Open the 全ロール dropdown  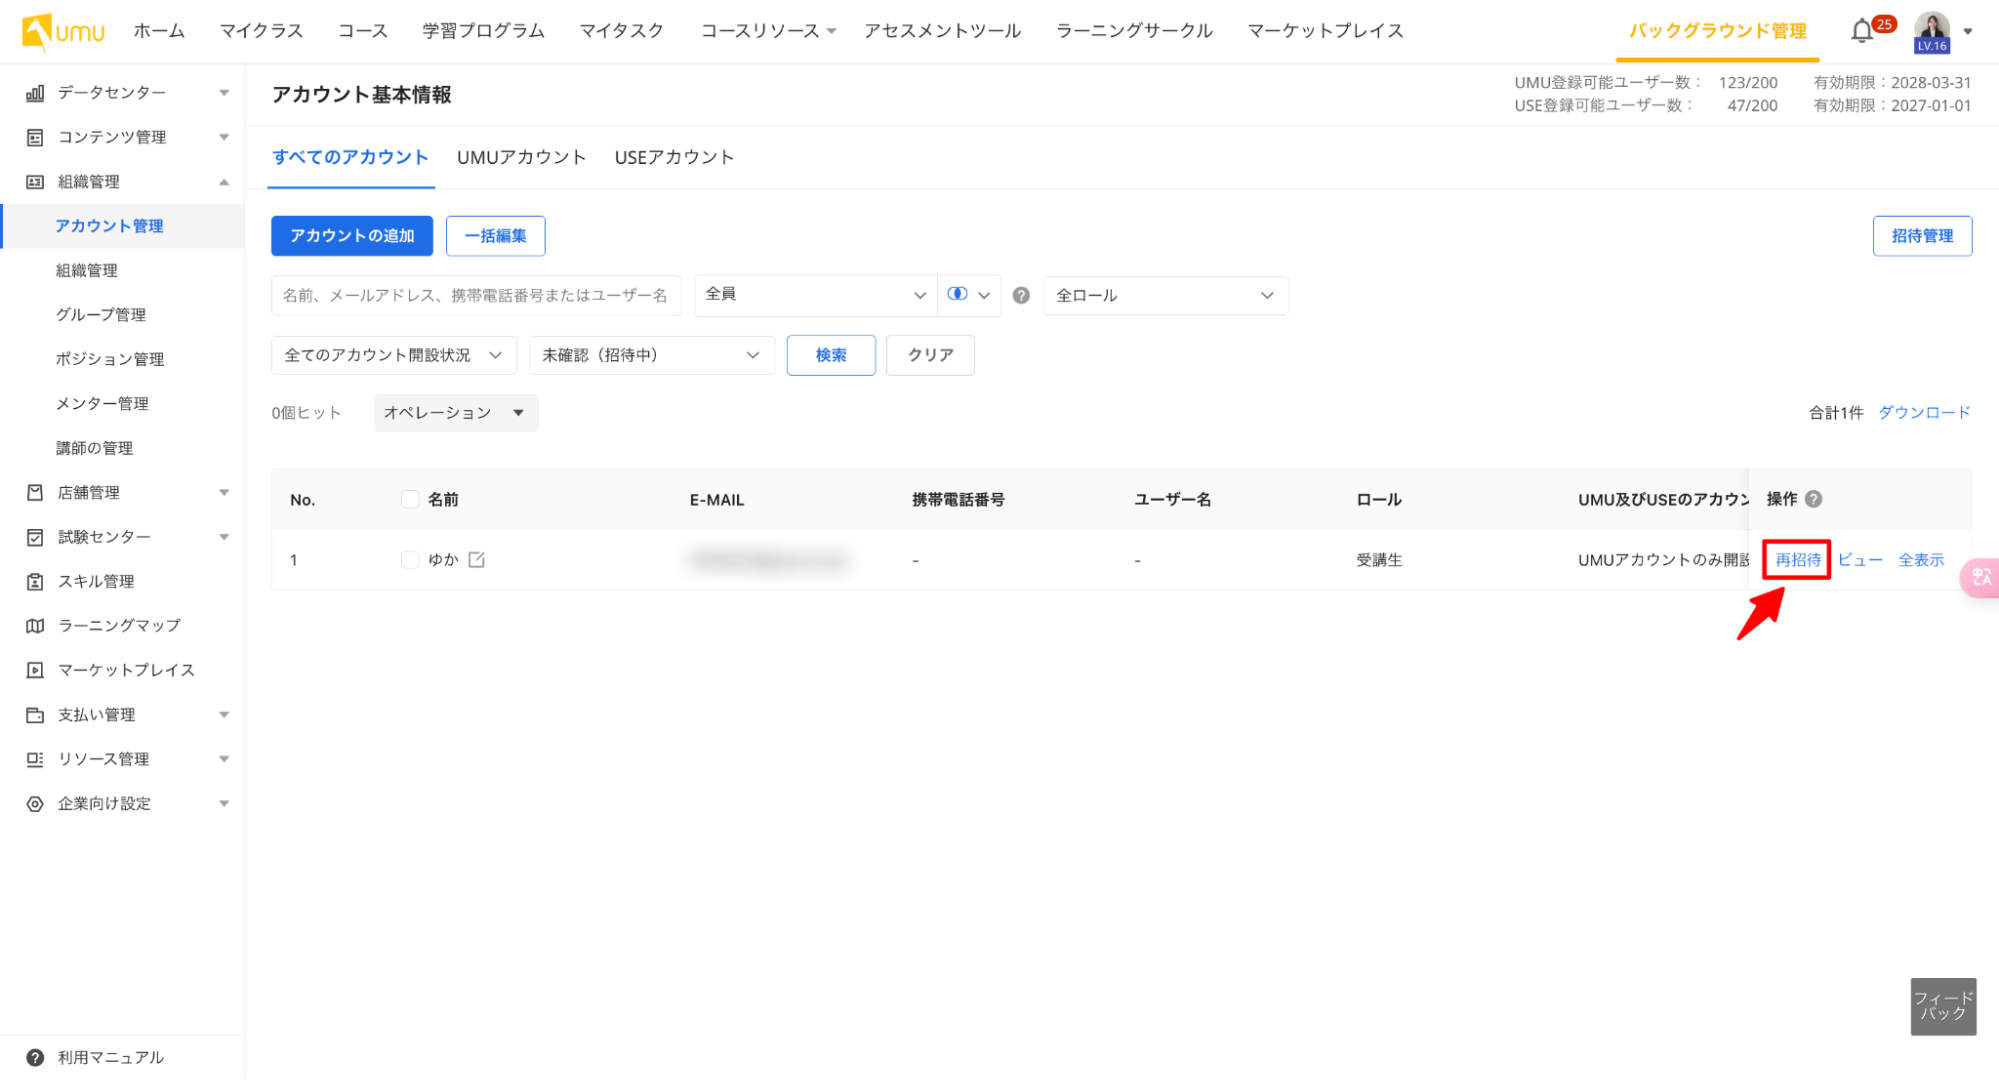coord(1165,295)
